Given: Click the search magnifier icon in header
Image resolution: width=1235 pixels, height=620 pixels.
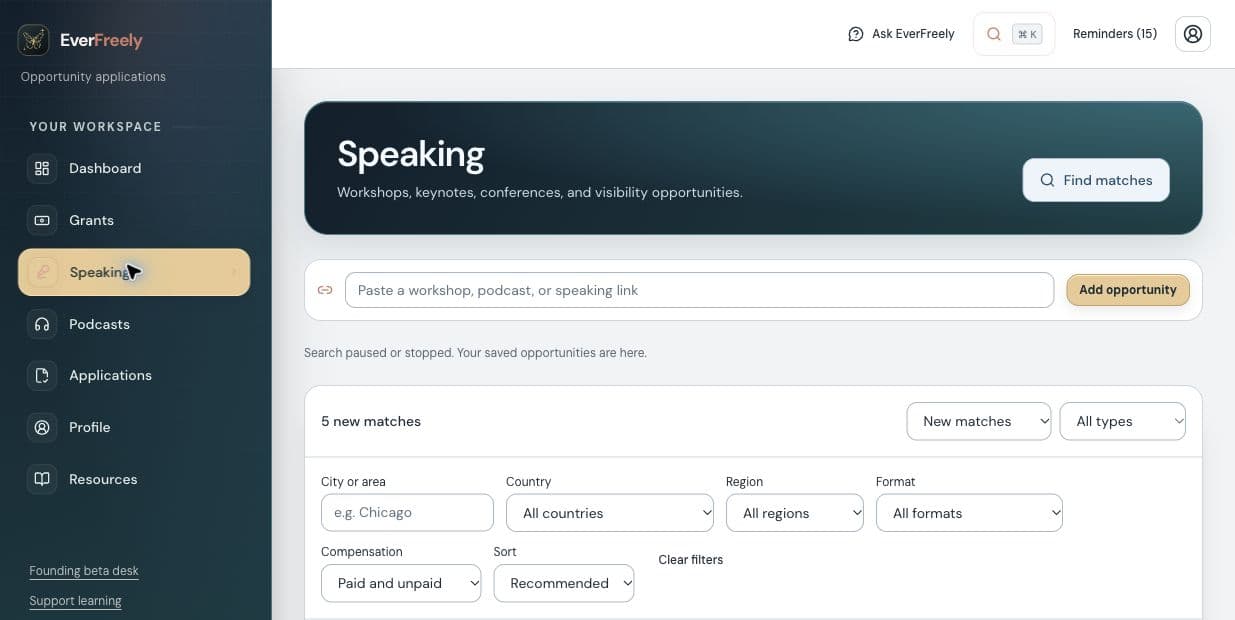Looking at the screenshot, I should coord(994,34).
